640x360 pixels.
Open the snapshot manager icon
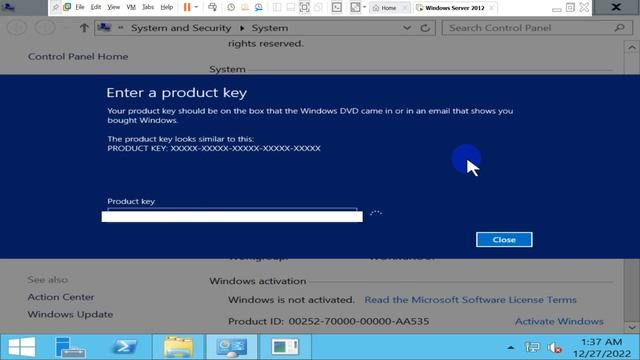point(259,7)
